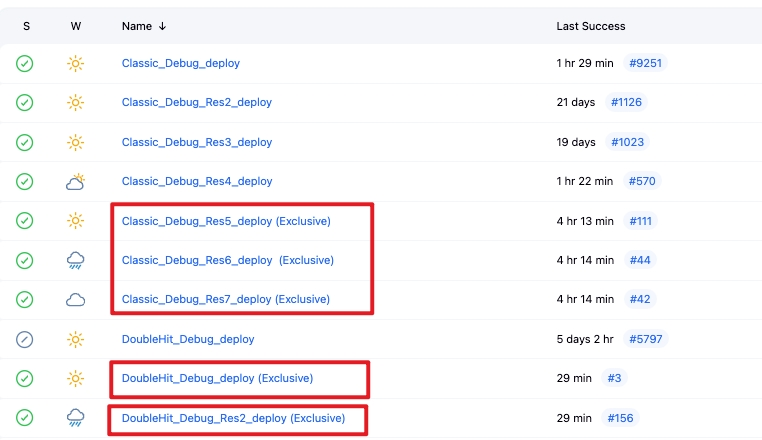Open DoubleHit_Debug_Res2_deploy (Exclusive) job
762x440 pixels.
coord(233,418)
